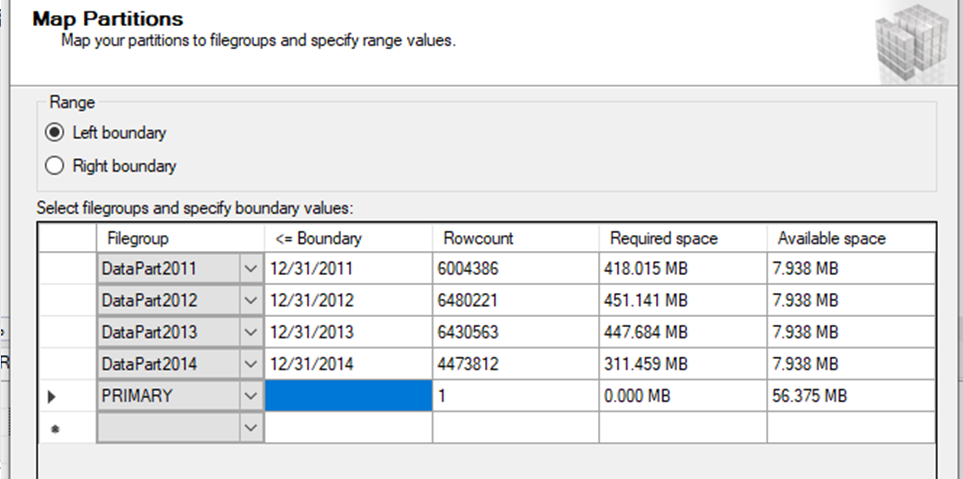
Task: Expand the DataPart2012 filegroup dropdown
Action: (x=250, y=300)
